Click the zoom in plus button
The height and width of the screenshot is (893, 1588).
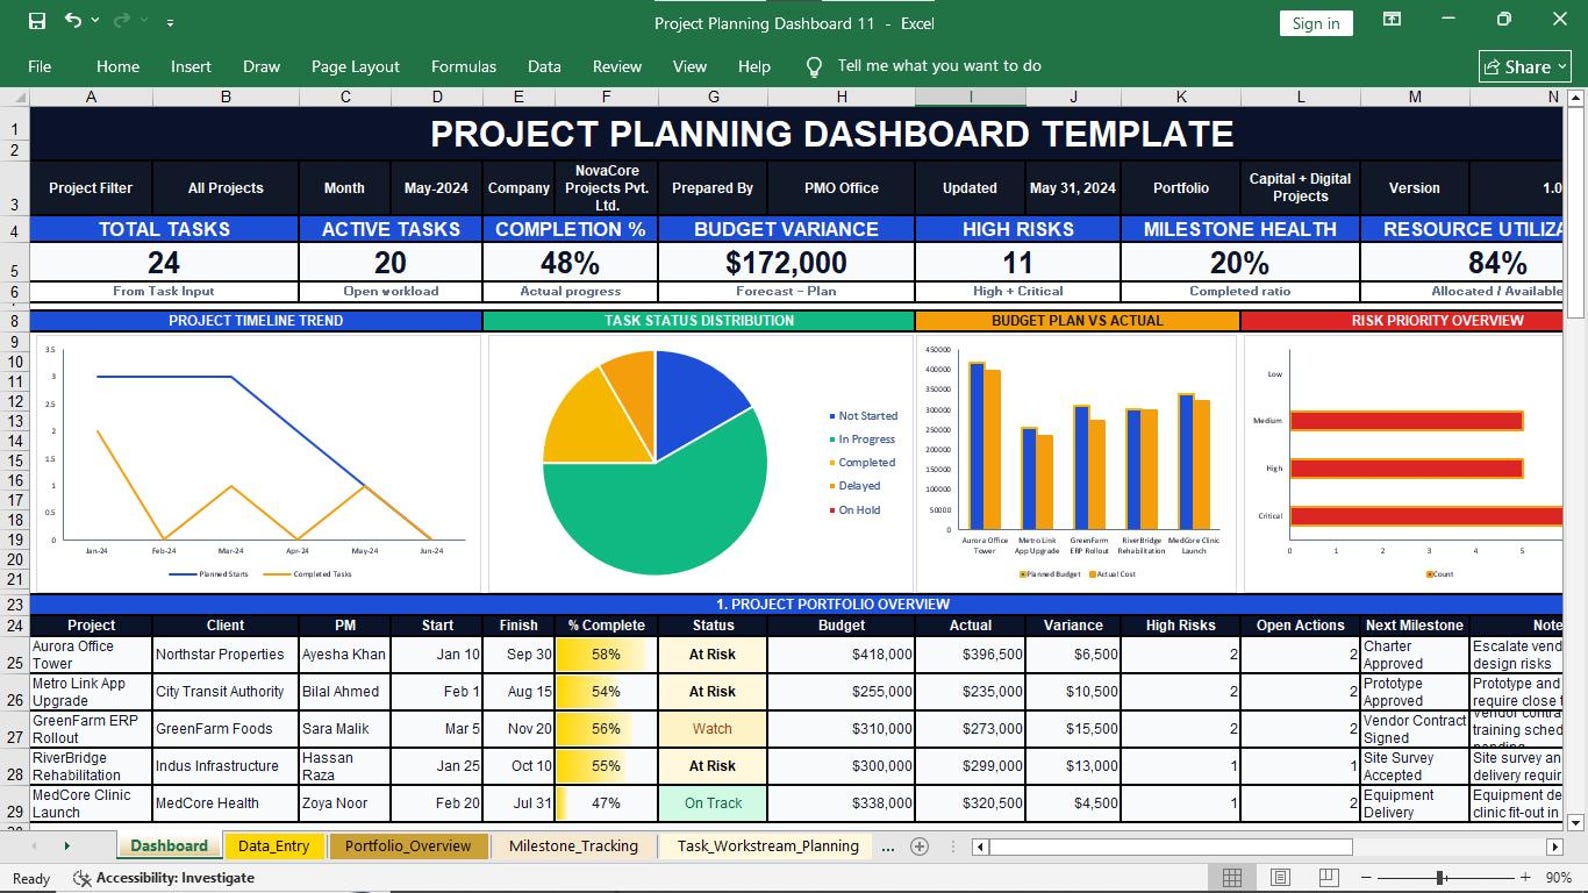[1525, 877]
